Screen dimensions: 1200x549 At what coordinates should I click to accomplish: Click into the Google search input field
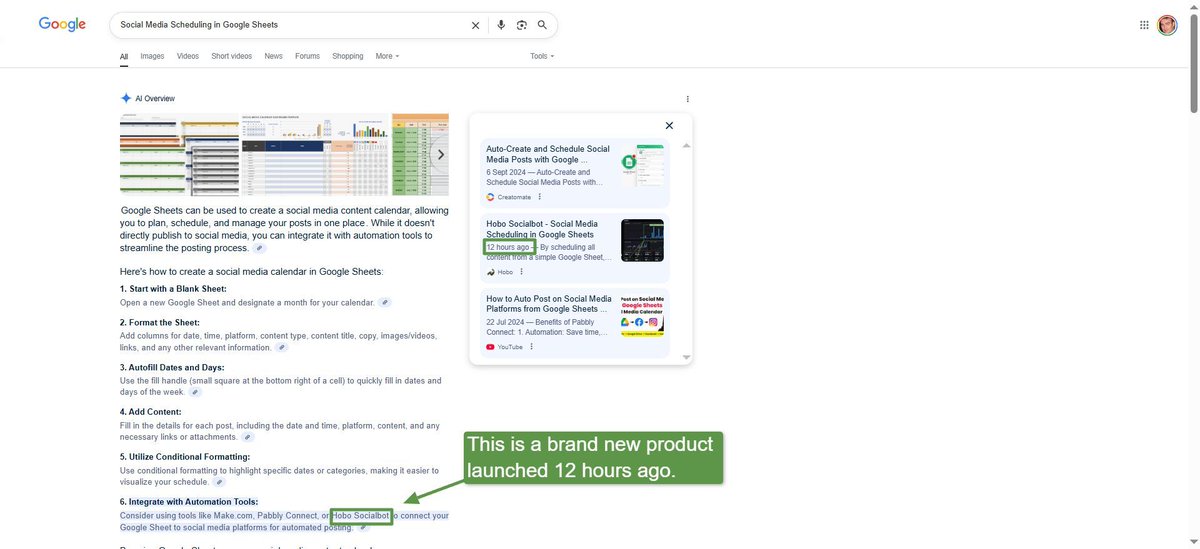(290, 25)
